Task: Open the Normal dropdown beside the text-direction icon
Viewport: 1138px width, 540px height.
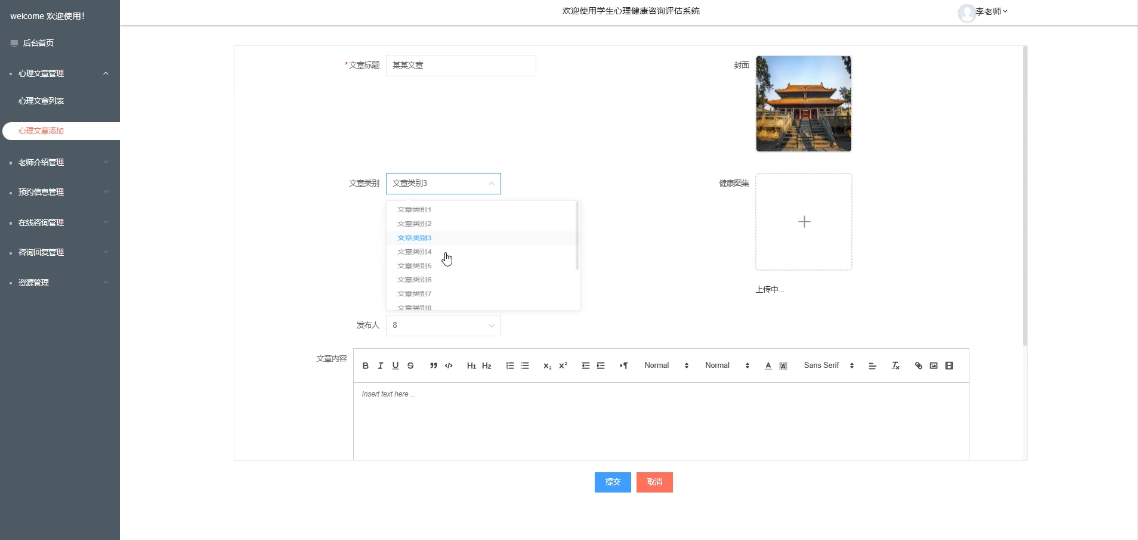Action: [666, 366]
